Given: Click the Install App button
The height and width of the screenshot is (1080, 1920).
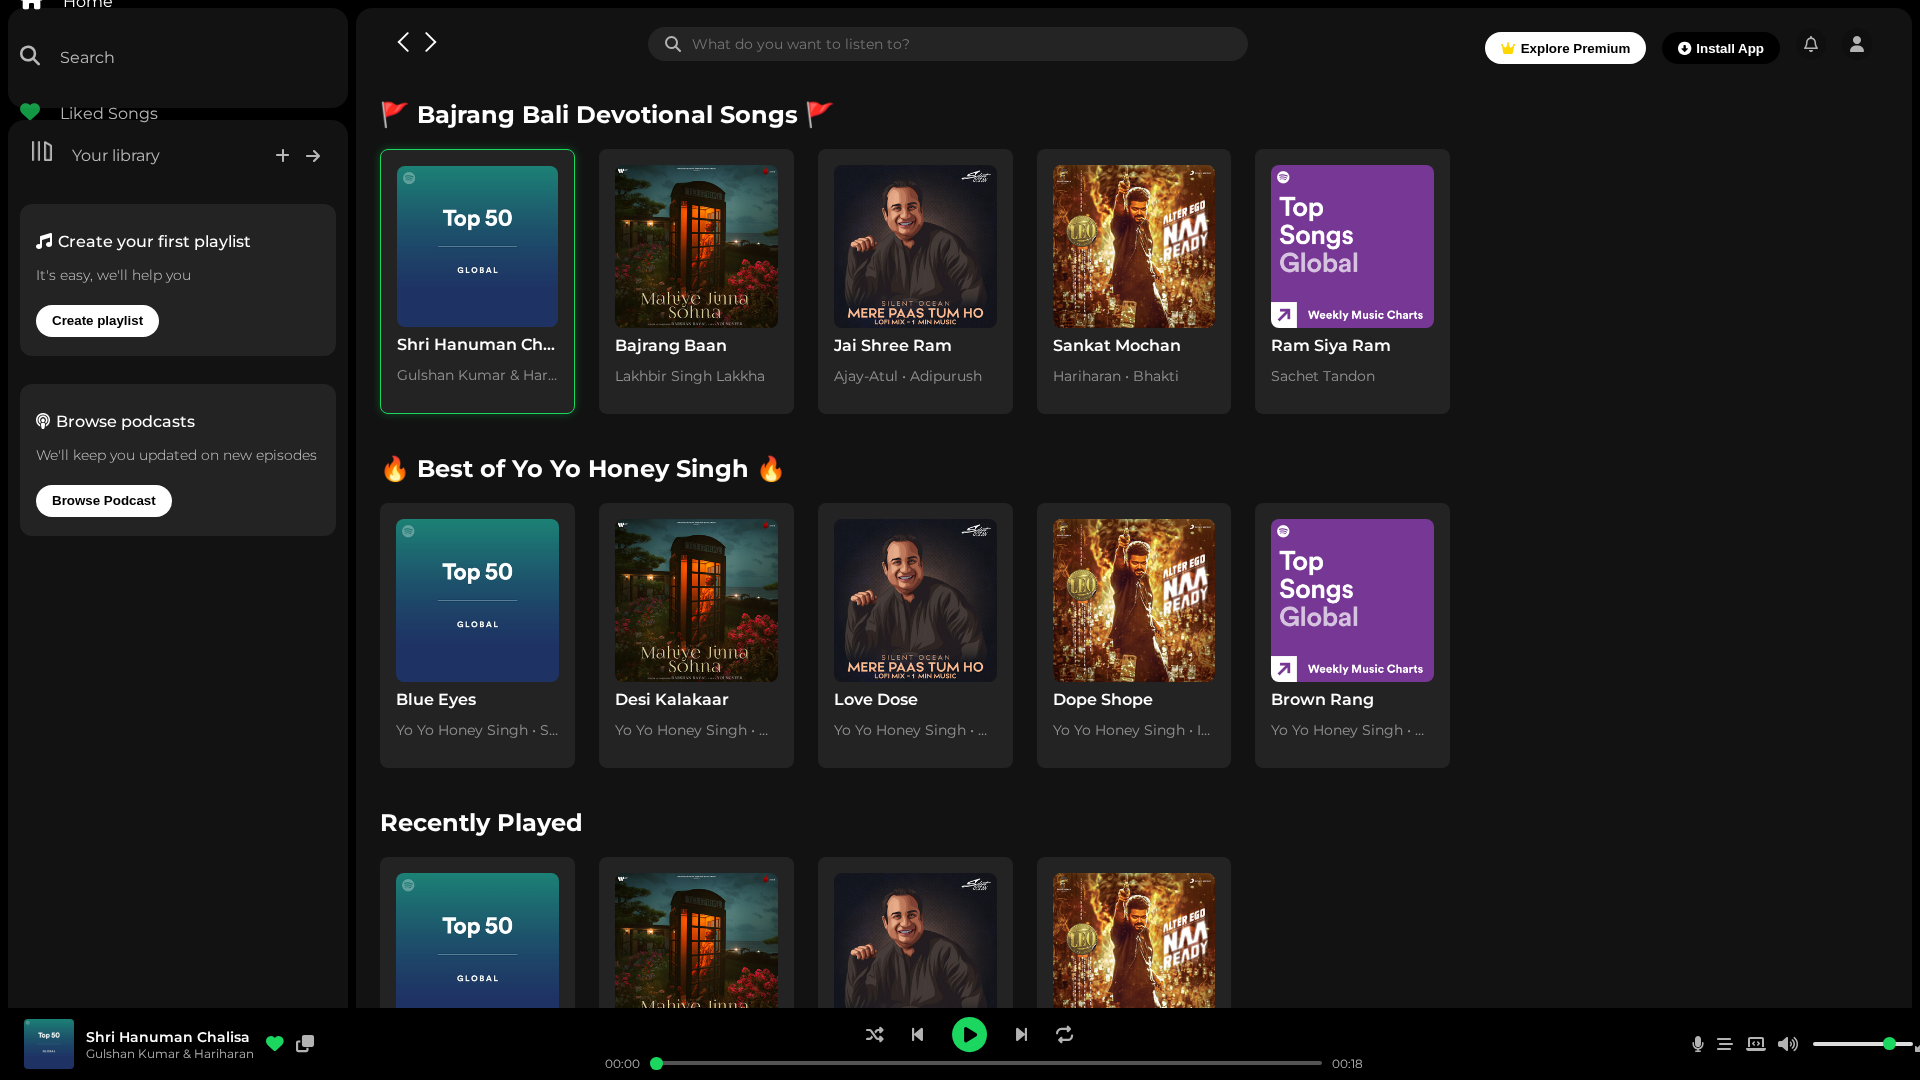Looking at the screenshot, I should [x=1721, y=48].
